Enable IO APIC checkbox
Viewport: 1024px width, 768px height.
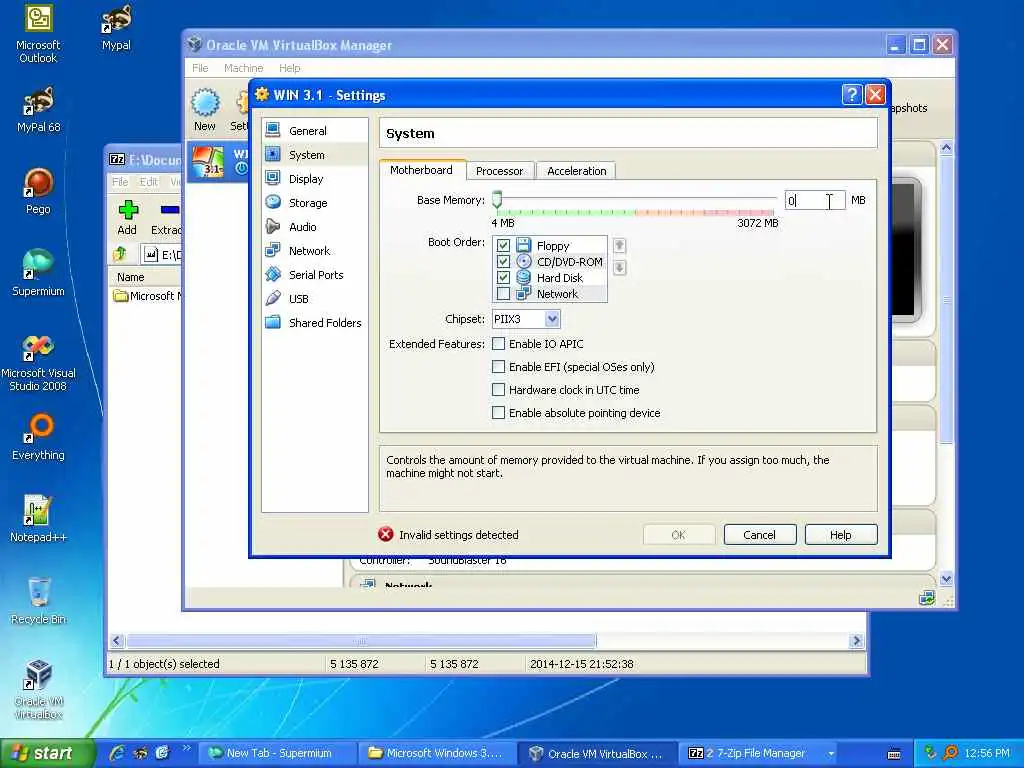[498, 344]
